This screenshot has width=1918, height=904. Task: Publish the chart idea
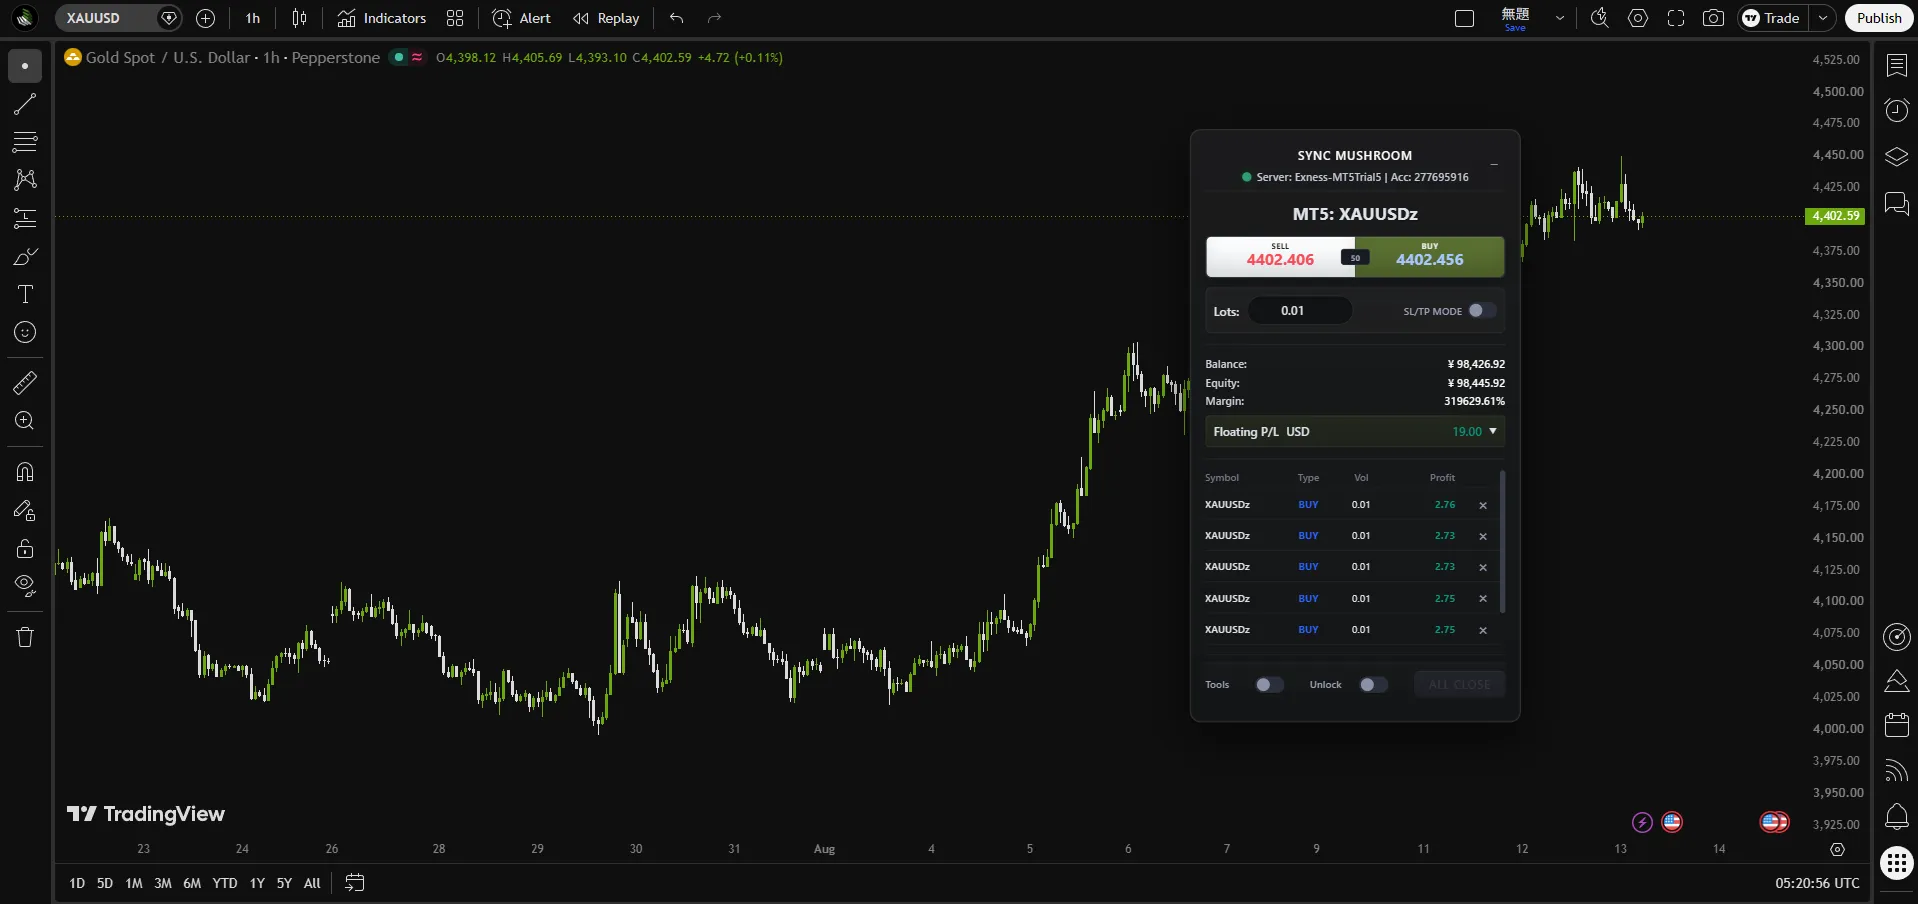(x=1879, y=18)
